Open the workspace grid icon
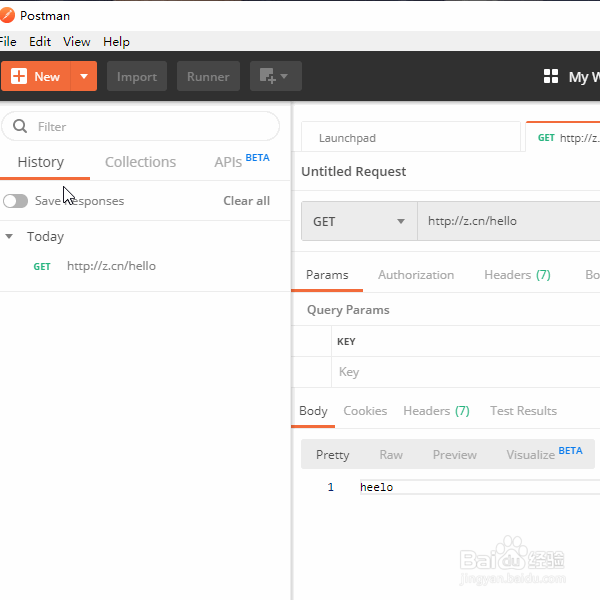Screen dimensions: 600x600 [551, 76]
